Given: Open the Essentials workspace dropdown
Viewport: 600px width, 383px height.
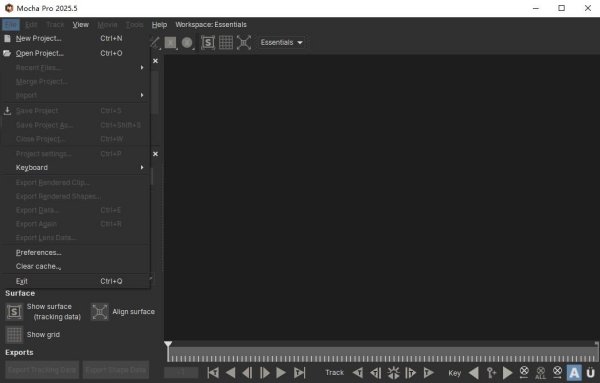Looking at the screenshot, I should click(x=282, y=42).
